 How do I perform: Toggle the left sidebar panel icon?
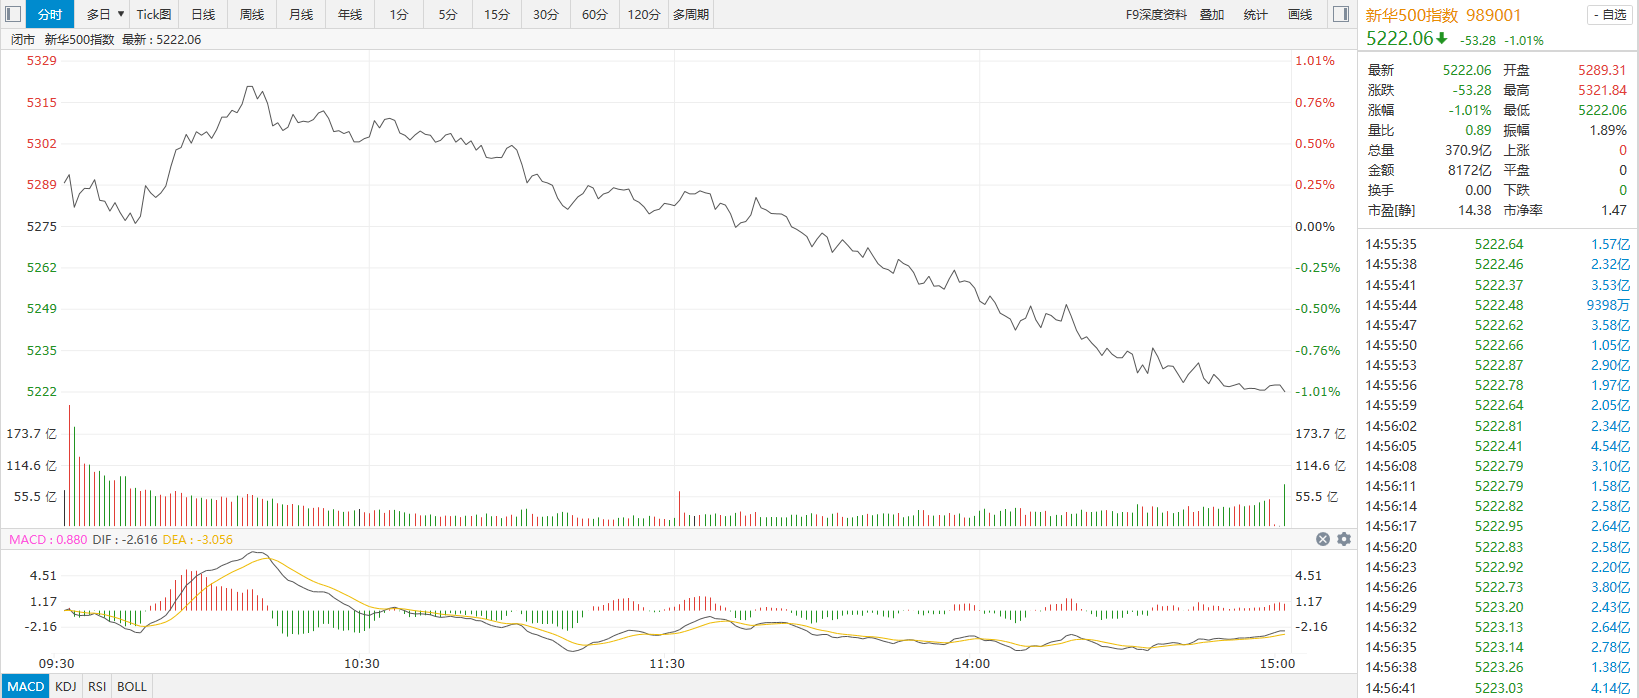13,14
